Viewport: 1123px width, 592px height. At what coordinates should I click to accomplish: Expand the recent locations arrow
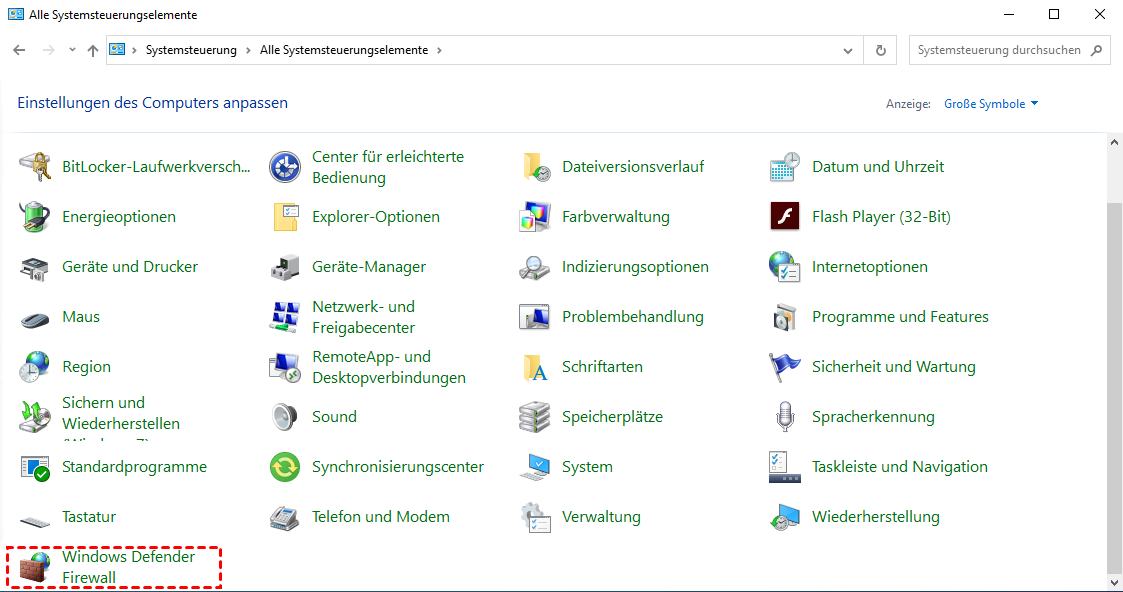(72, 50)
